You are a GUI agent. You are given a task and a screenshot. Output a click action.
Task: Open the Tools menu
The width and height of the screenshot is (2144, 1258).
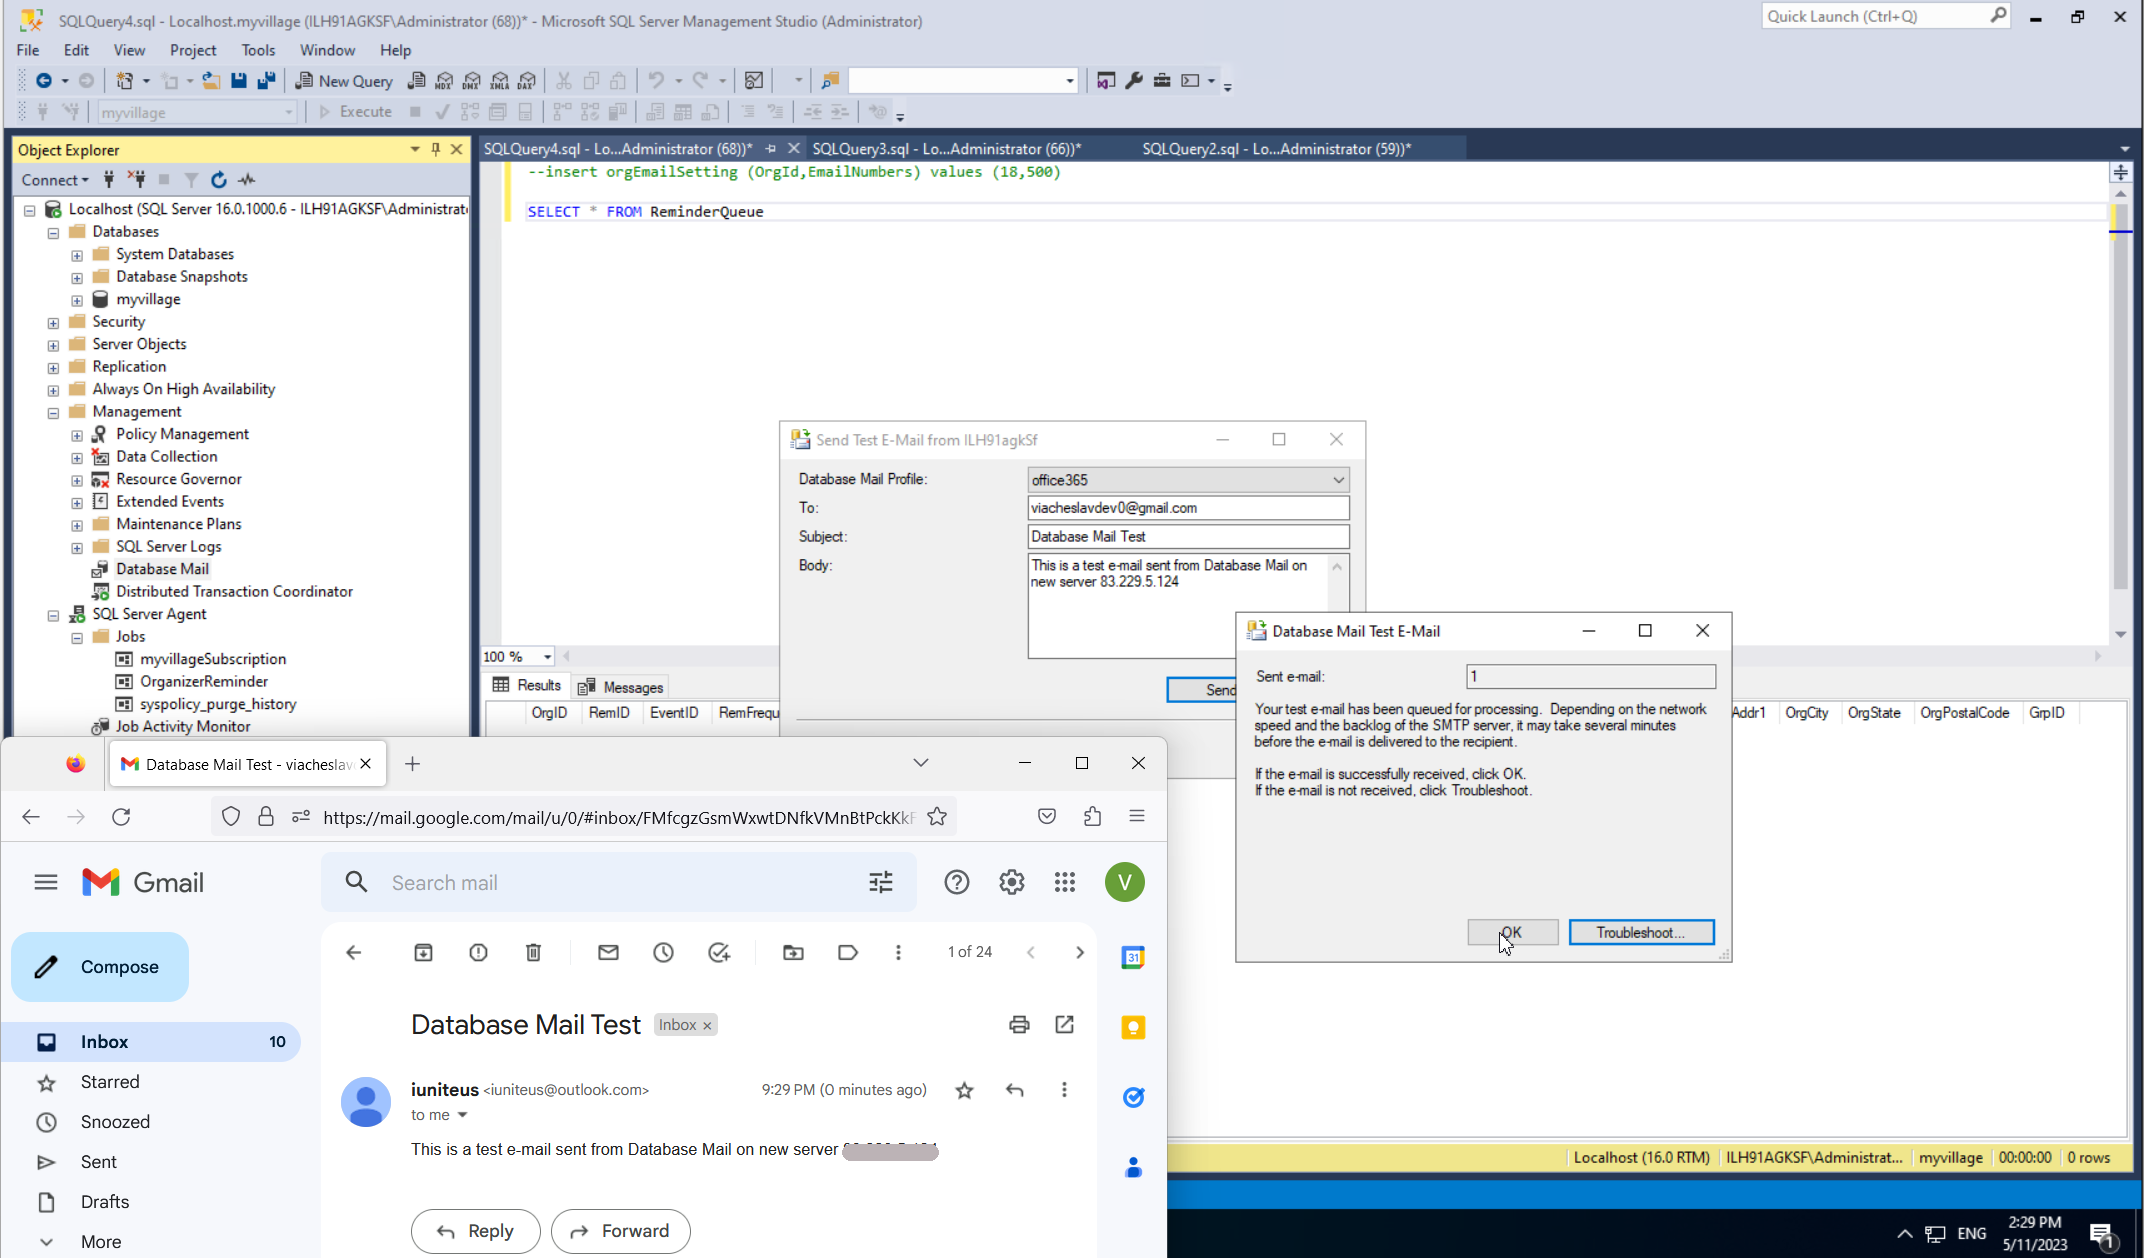point(257,50)
